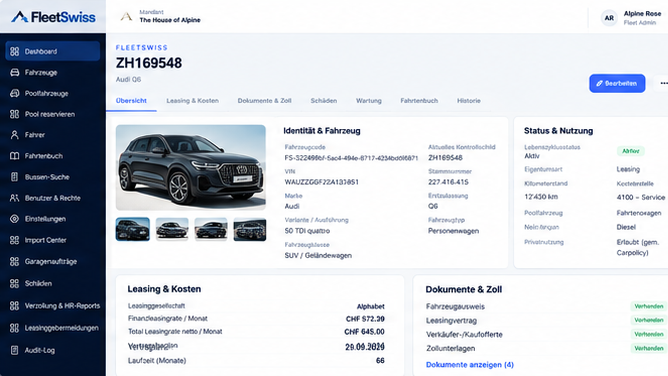
Task: Click the FleetSwiss logo
Action: pos(53,17)
